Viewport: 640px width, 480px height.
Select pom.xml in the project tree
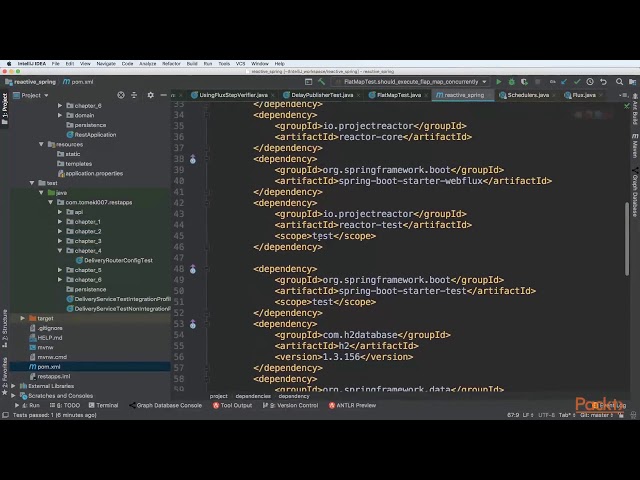click(49, 367)
